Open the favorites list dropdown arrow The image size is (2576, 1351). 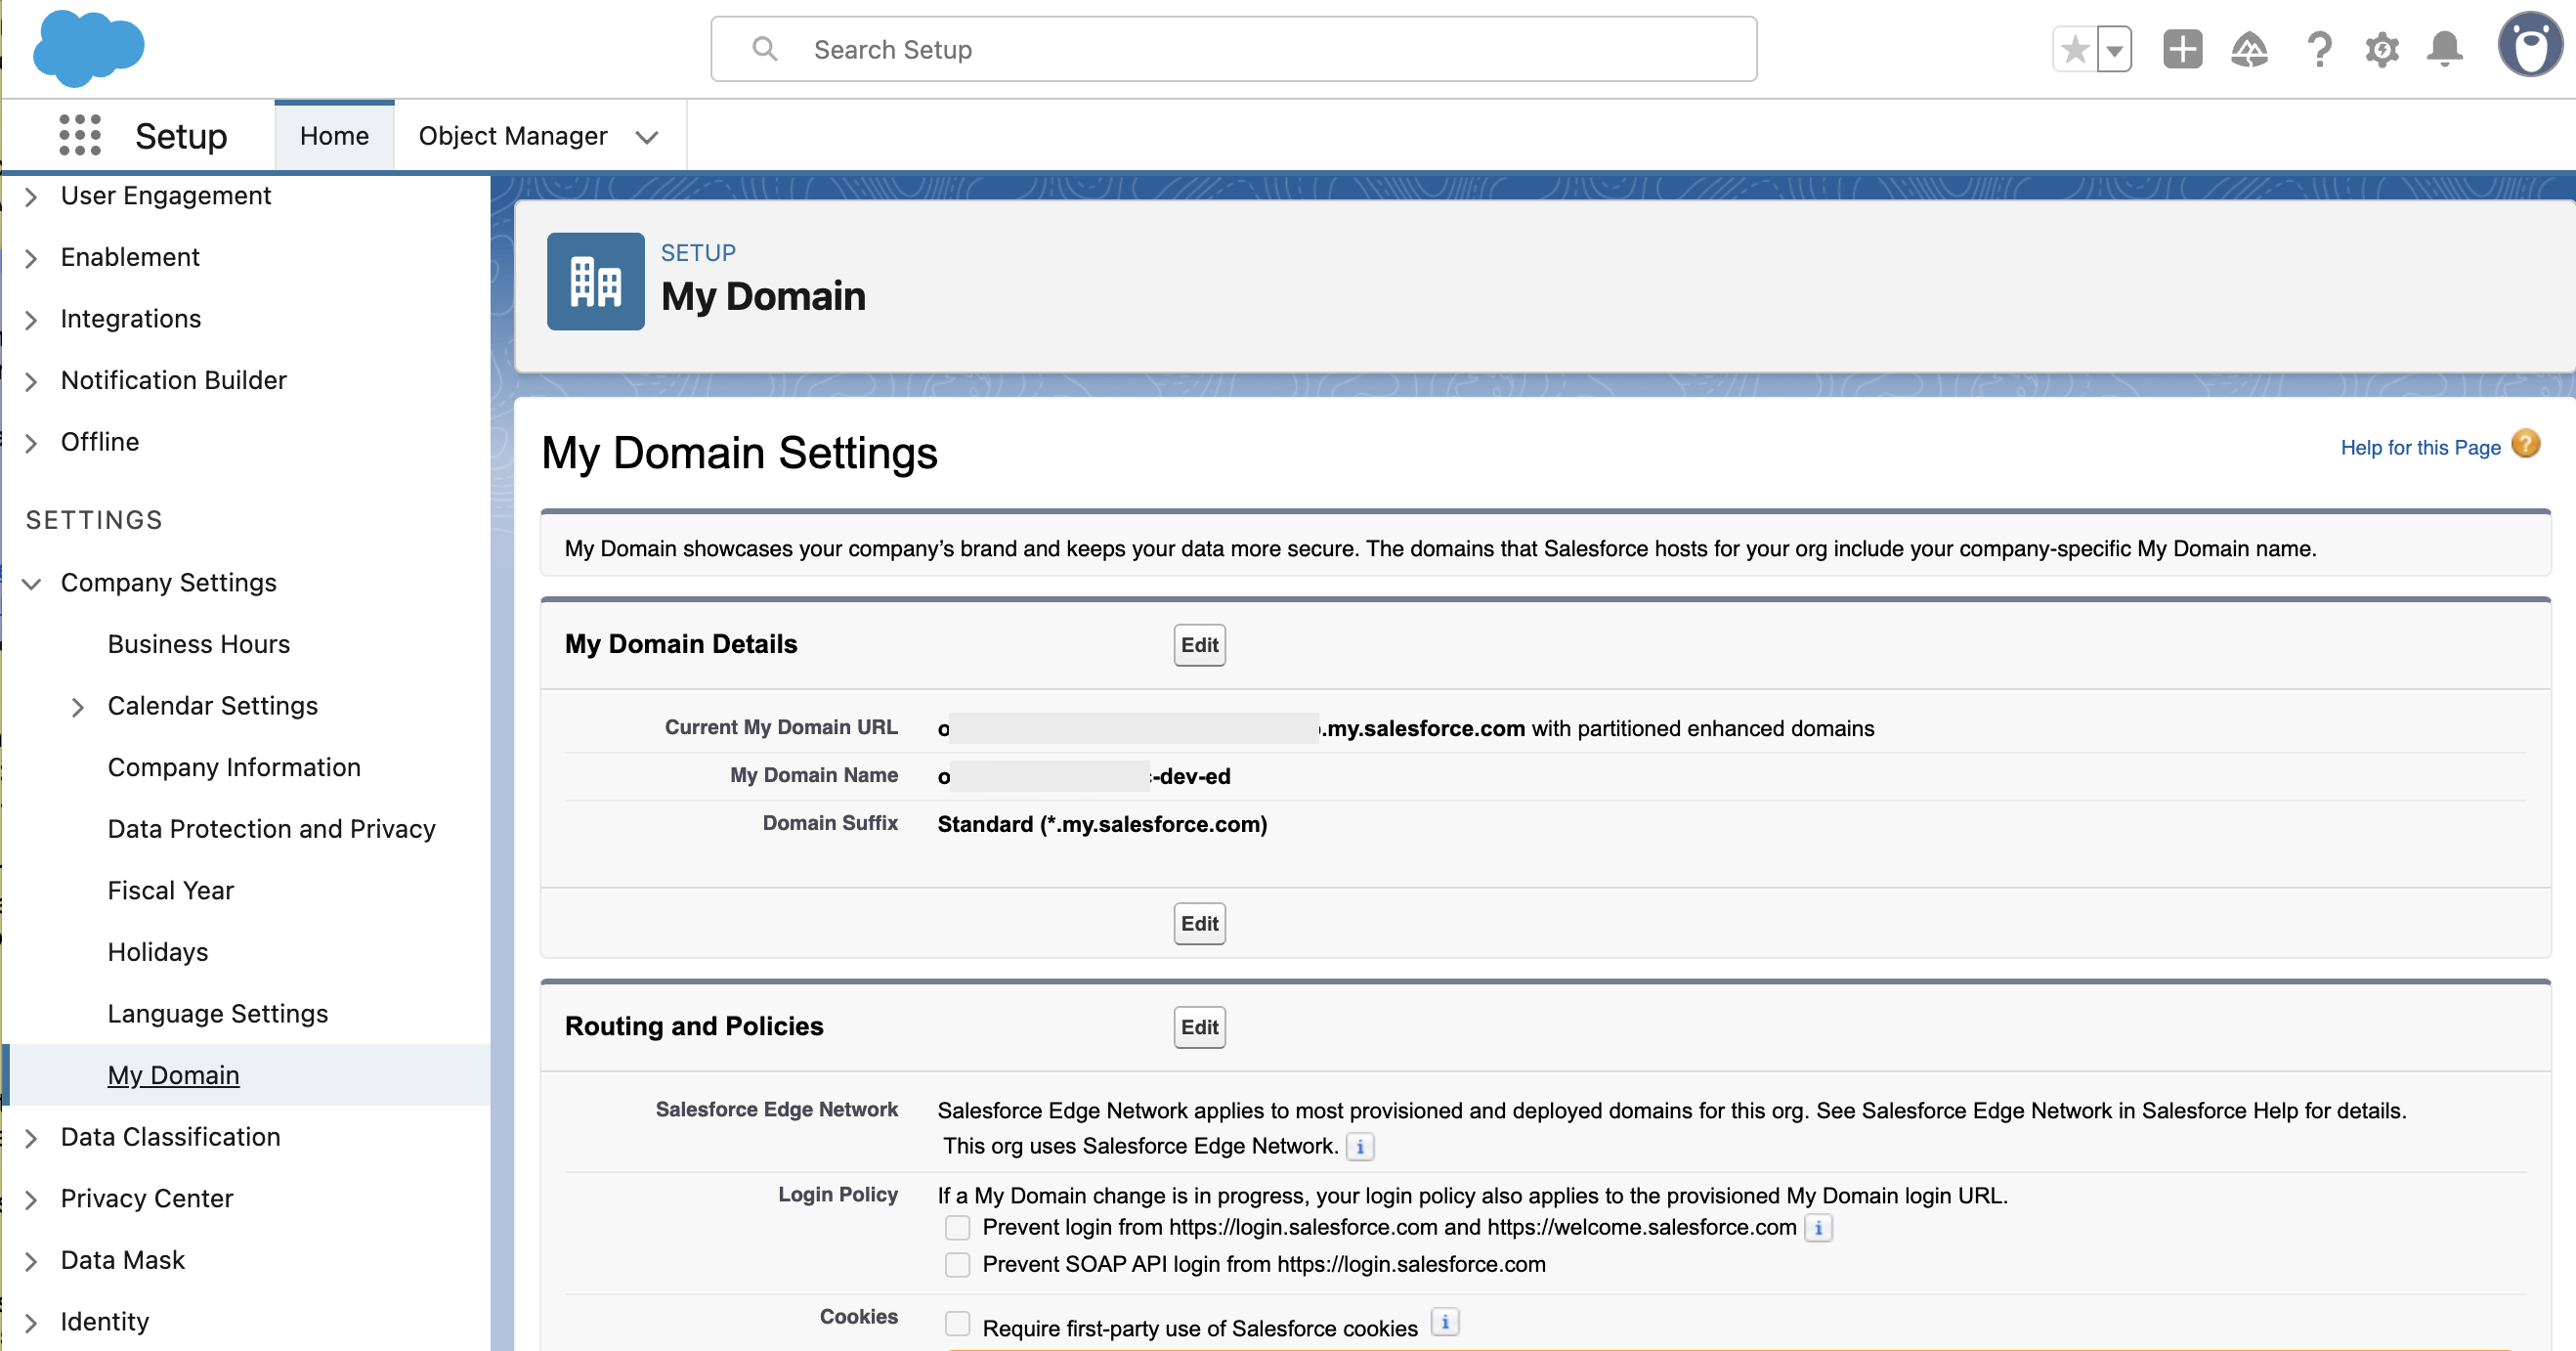pyautogui.click(x=2114, y=49)
